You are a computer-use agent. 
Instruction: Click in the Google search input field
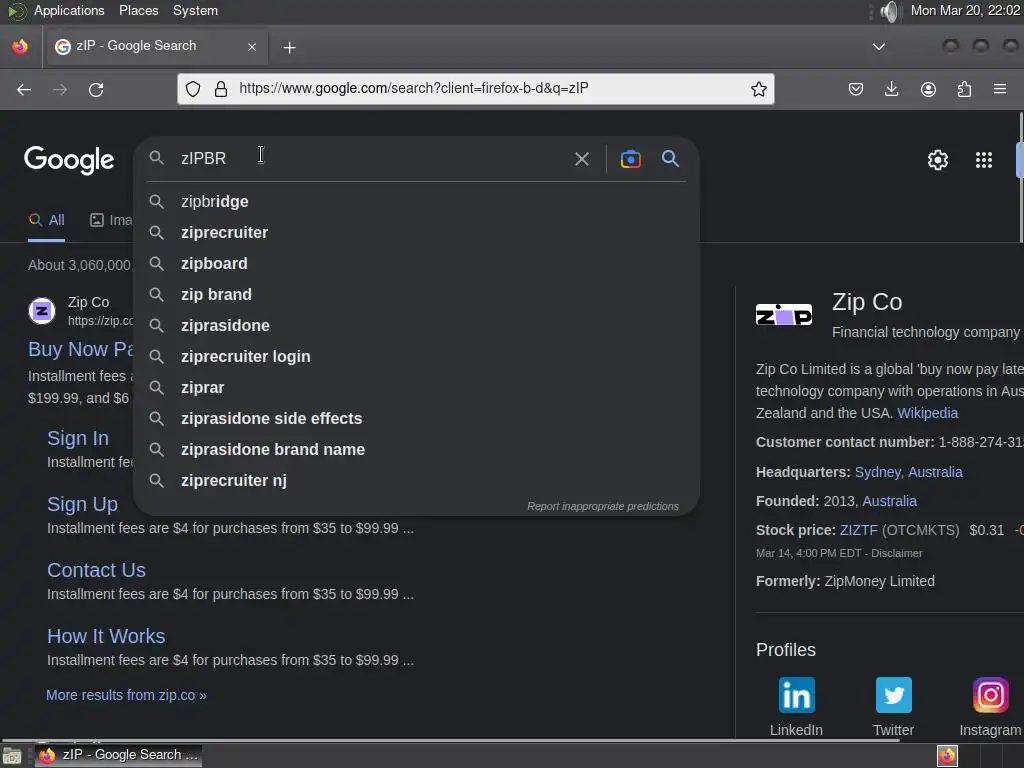(x=372, y=158)
